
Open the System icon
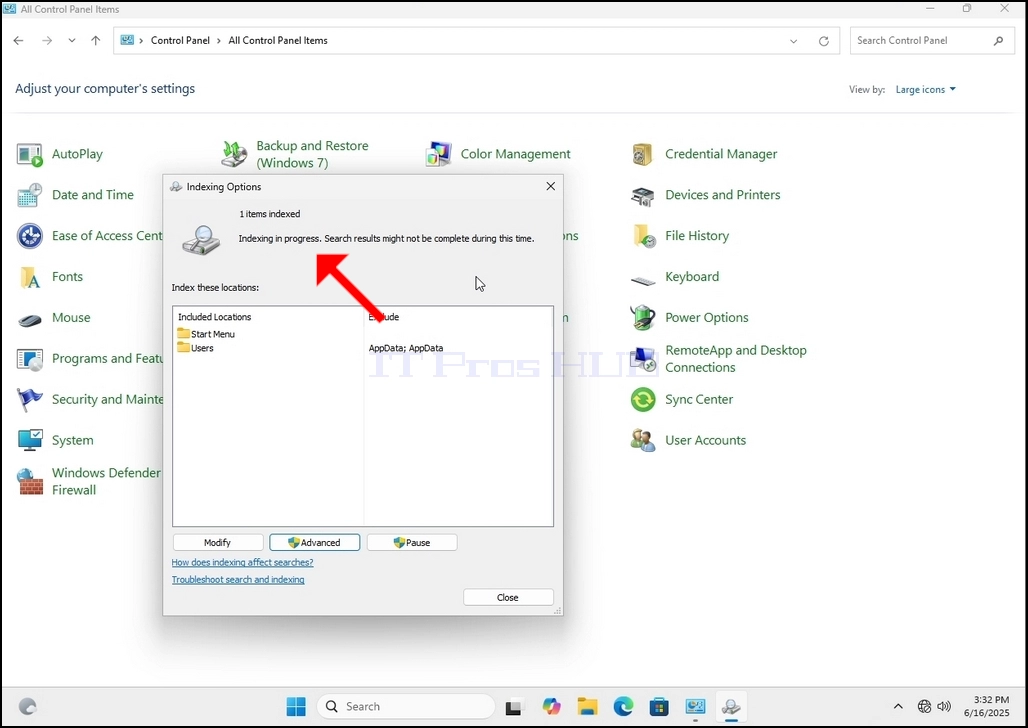pos(30,441)
